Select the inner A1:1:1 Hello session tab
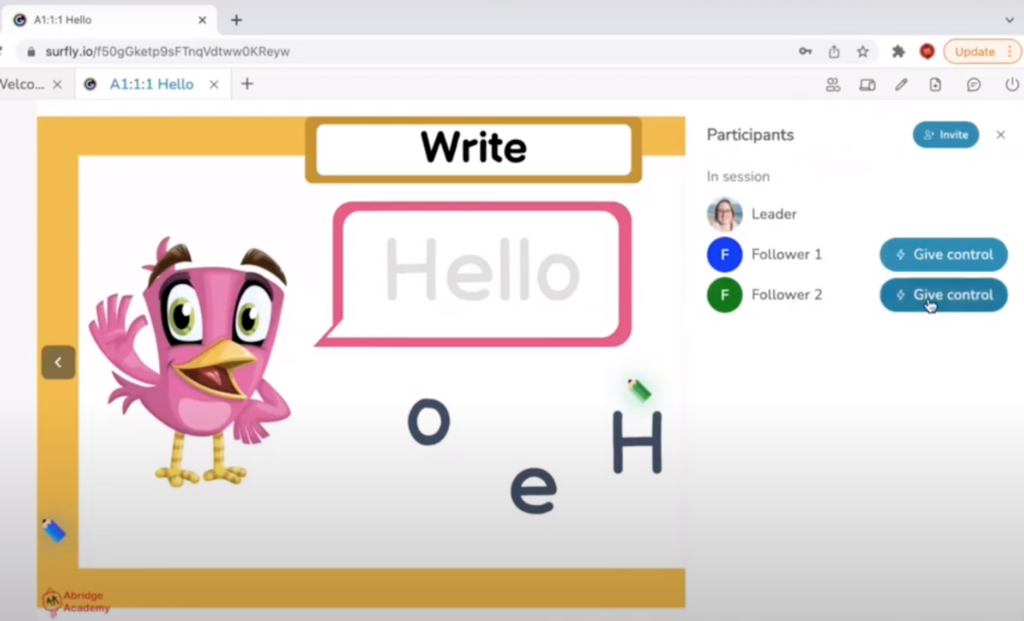 152,84
